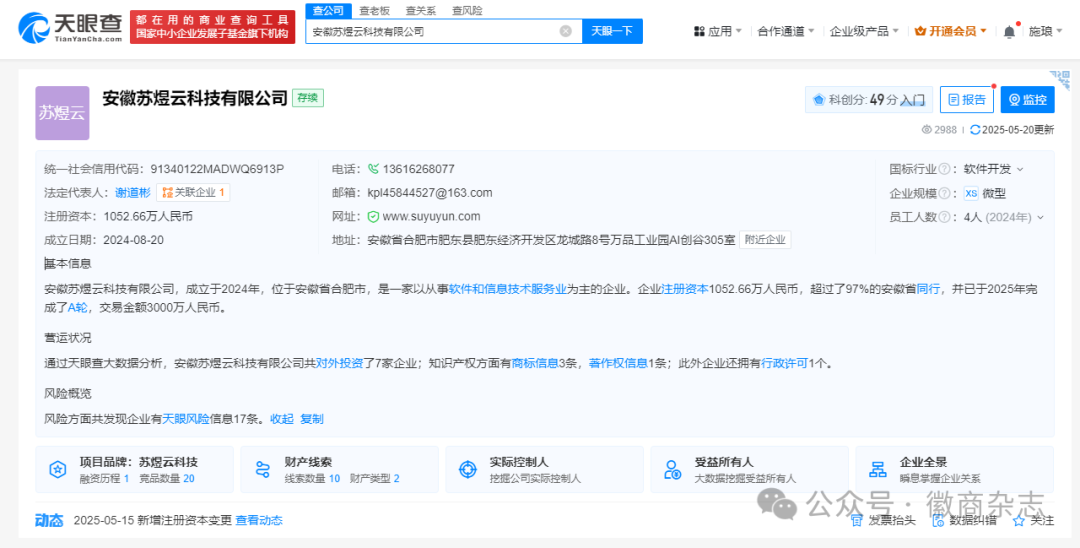The image size is (1080, 548).
Task: Click the 监控 button
Action: click(1028, 100)
